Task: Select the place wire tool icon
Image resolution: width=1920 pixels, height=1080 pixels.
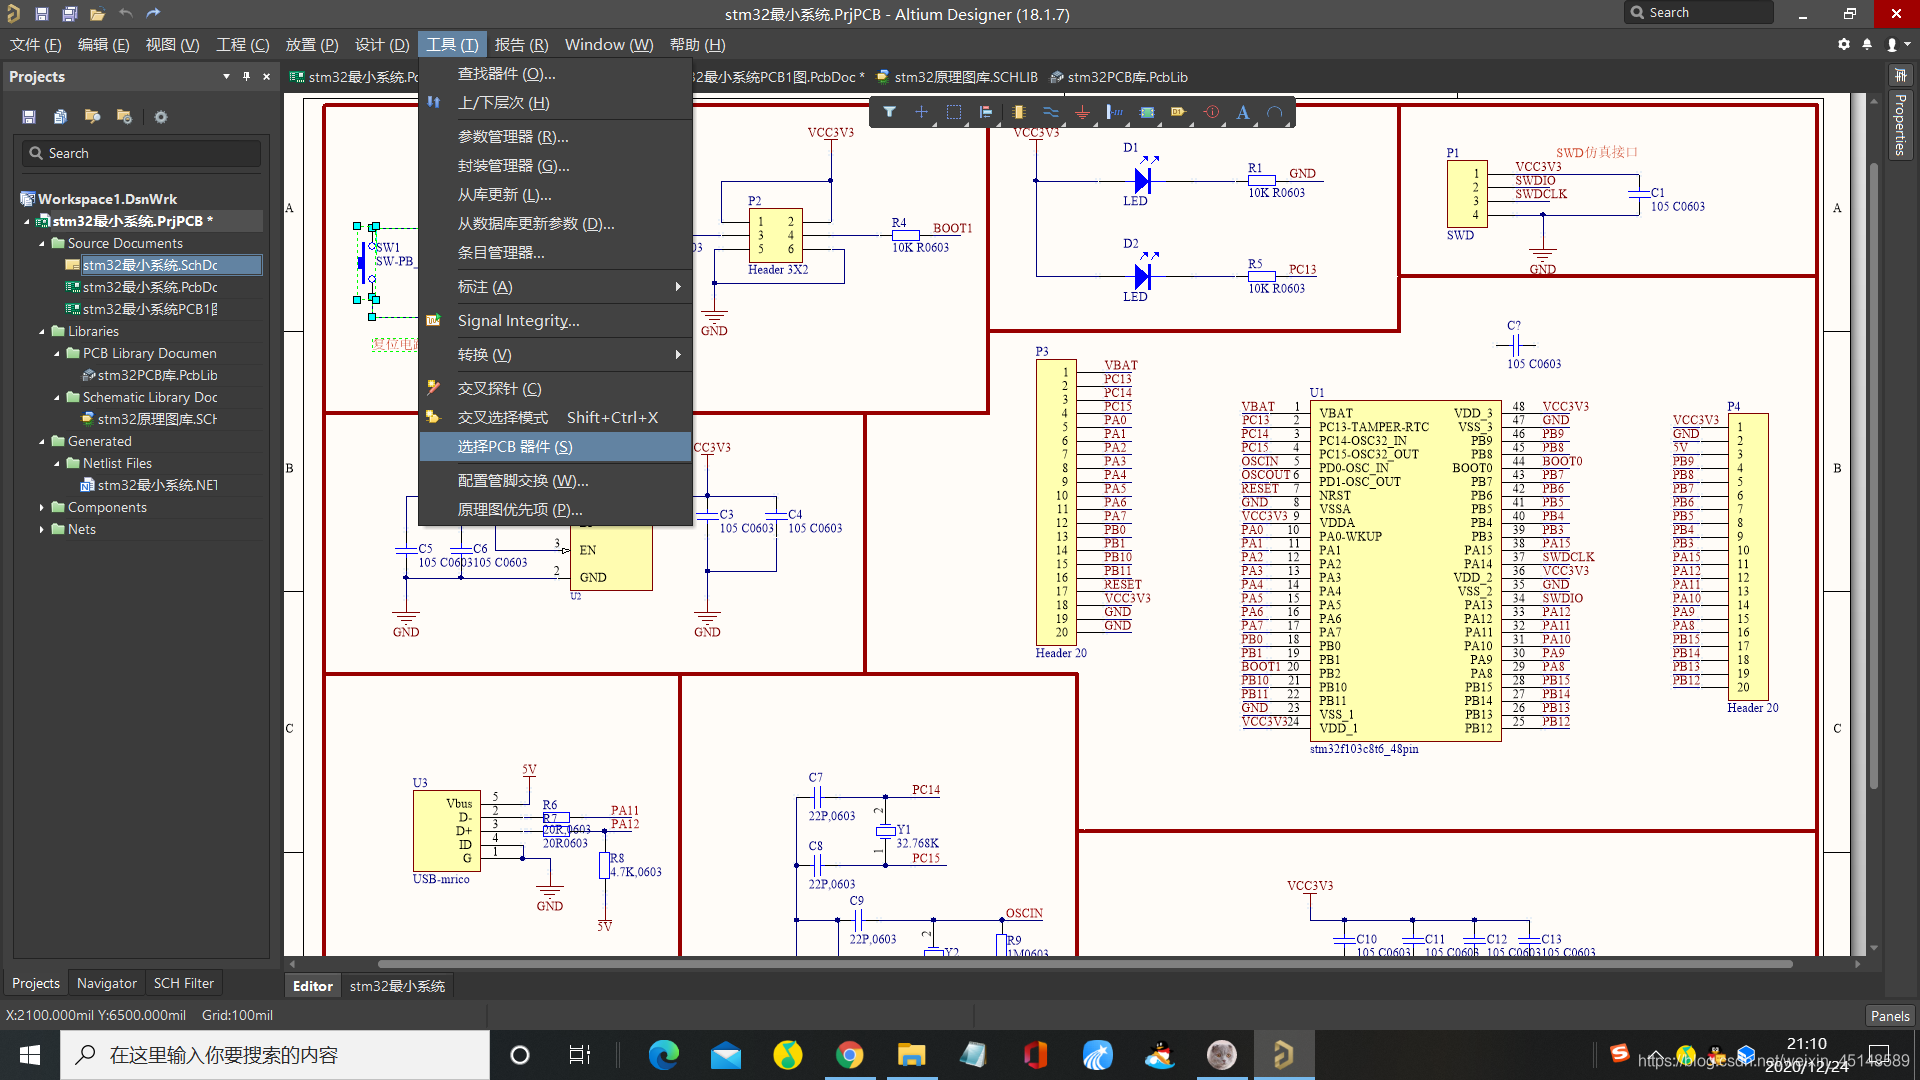Action: coord(1050,113)
